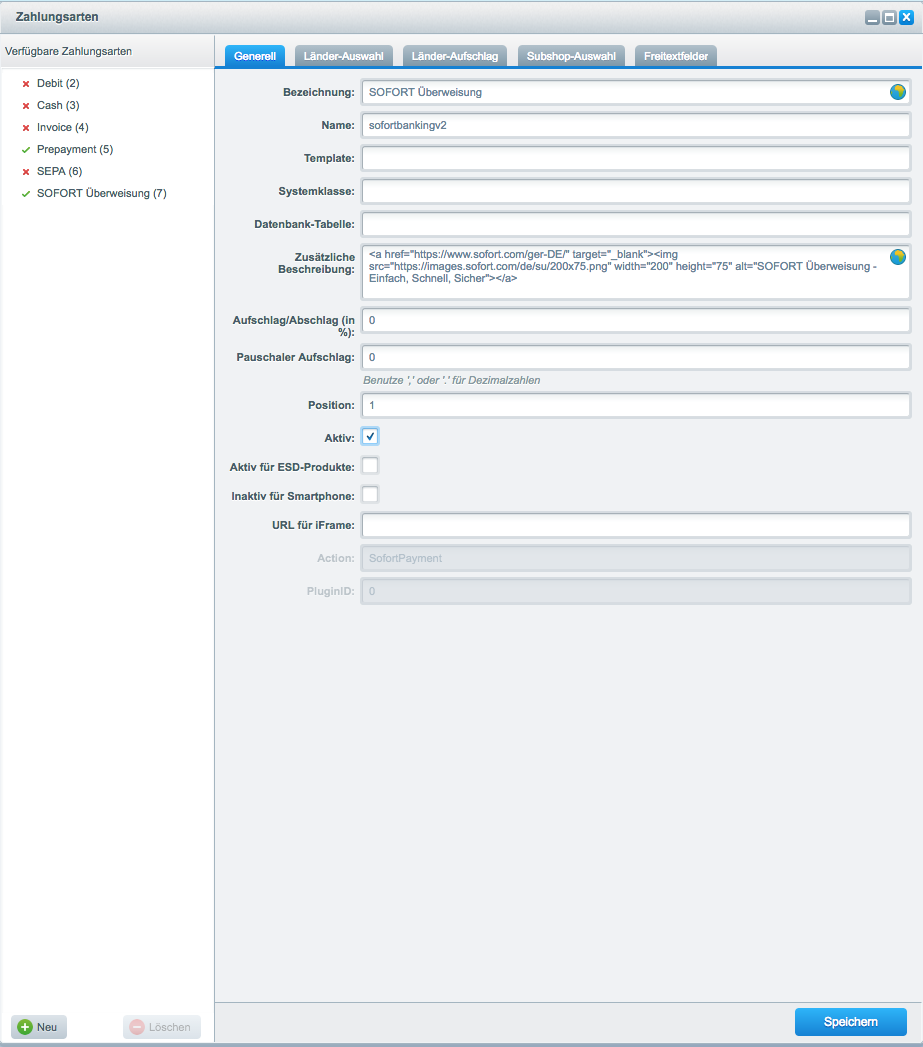
Task: Add a new payment method with Neu
Action: pyautogui.click(x=39, y=1027)
